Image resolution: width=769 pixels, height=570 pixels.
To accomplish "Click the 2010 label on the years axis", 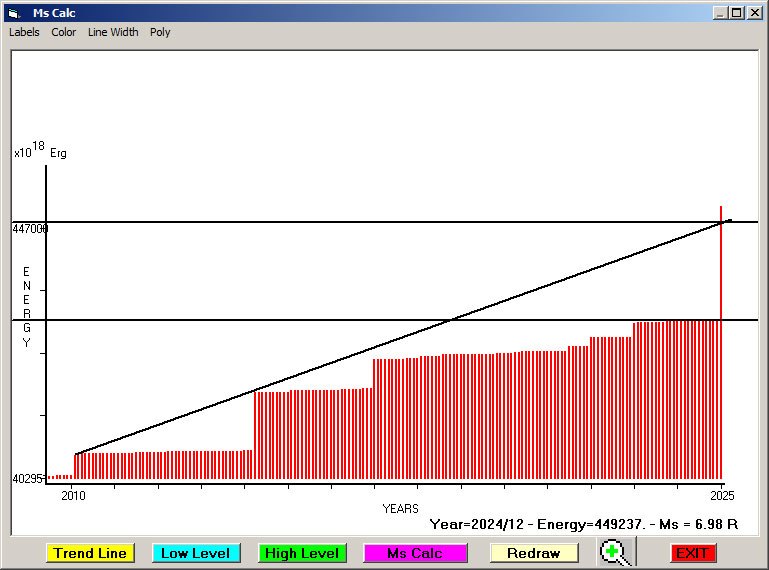I will pos(74,495).
